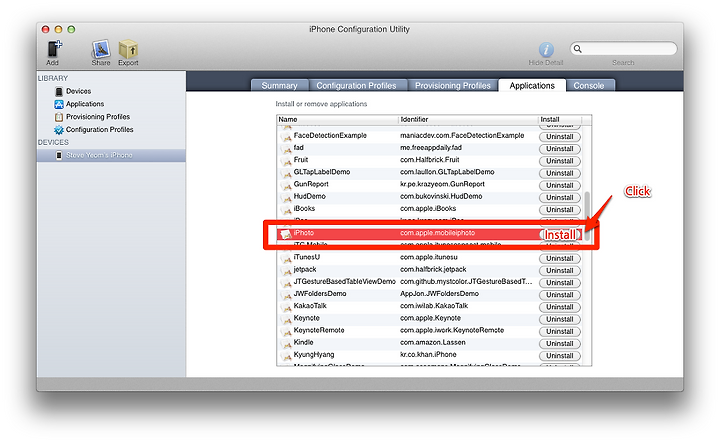Click the application list vertical scrollbar thumb
The width and height of the screenshot is (720, 442).
click(587, 216)
